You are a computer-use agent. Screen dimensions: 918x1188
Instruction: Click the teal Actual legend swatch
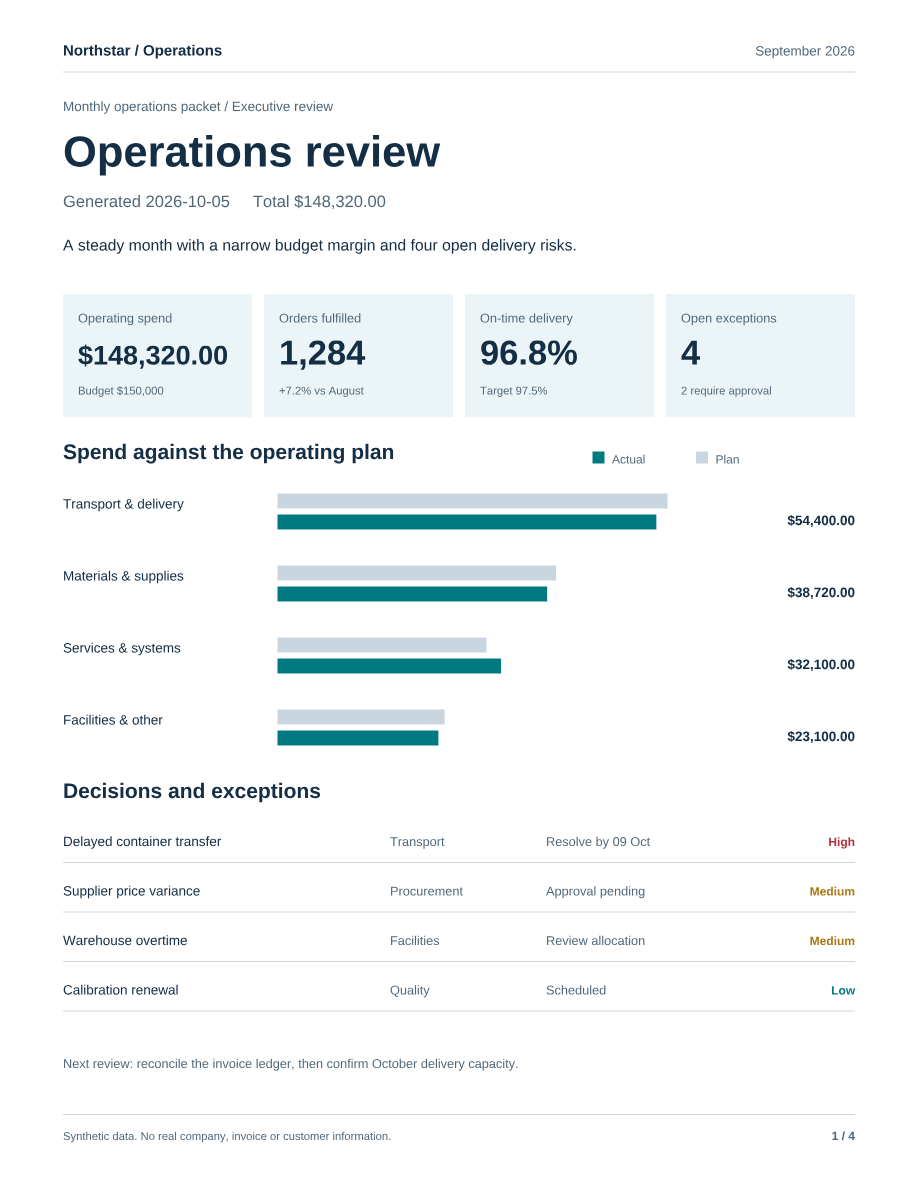pyautogui.click(x=598, y=458)
